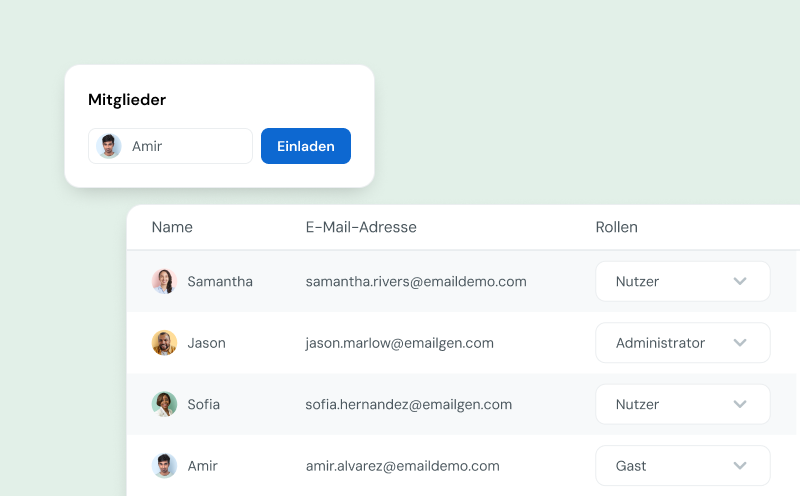The image size is (800, 496).
Task: Click the chevron arrow in Amir's Gast box
Action: [740, 465]
